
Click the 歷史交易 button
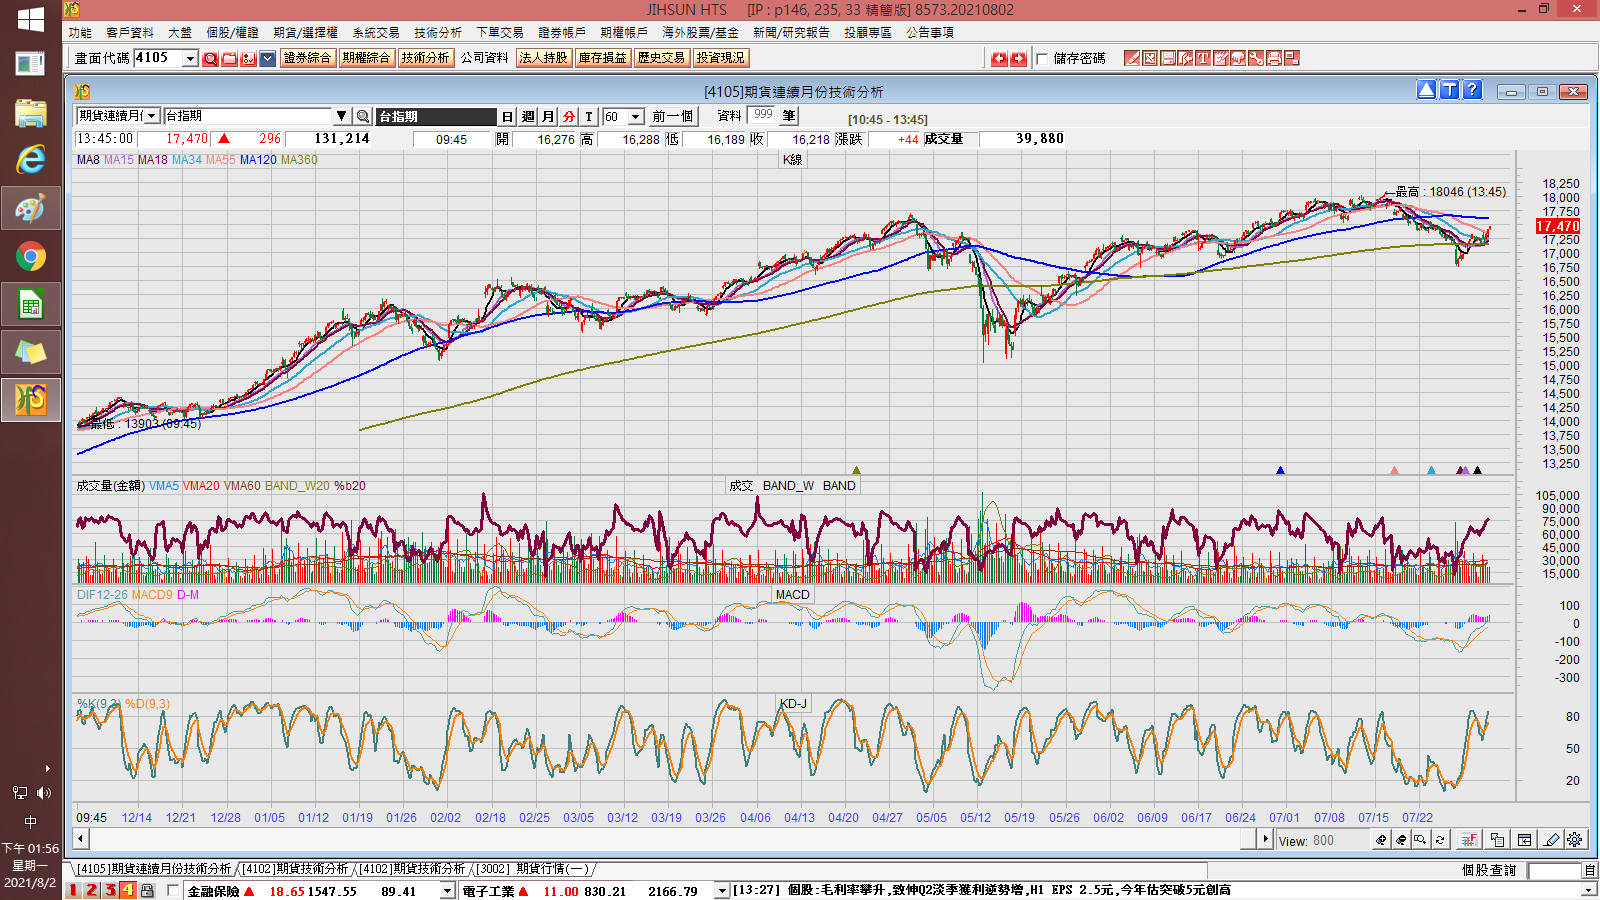point(662,58)
